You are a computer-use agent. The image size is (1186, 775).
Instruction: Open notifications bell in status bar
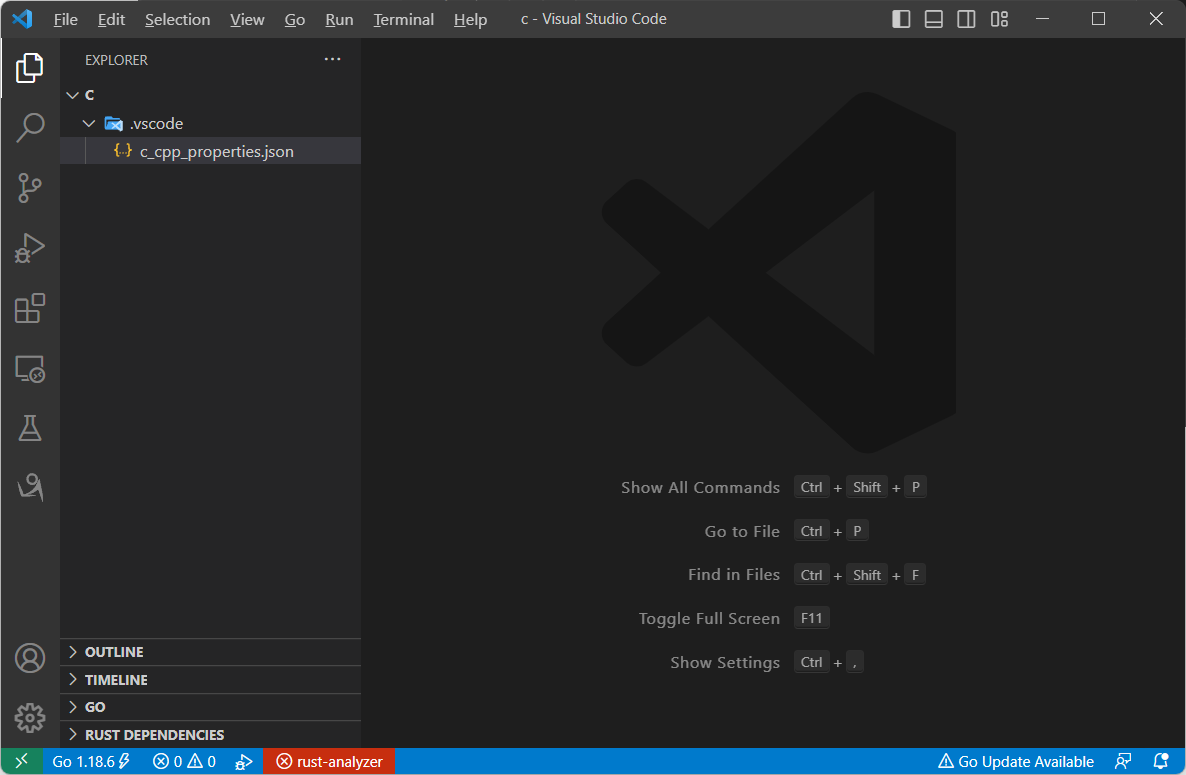point(1161,761)
